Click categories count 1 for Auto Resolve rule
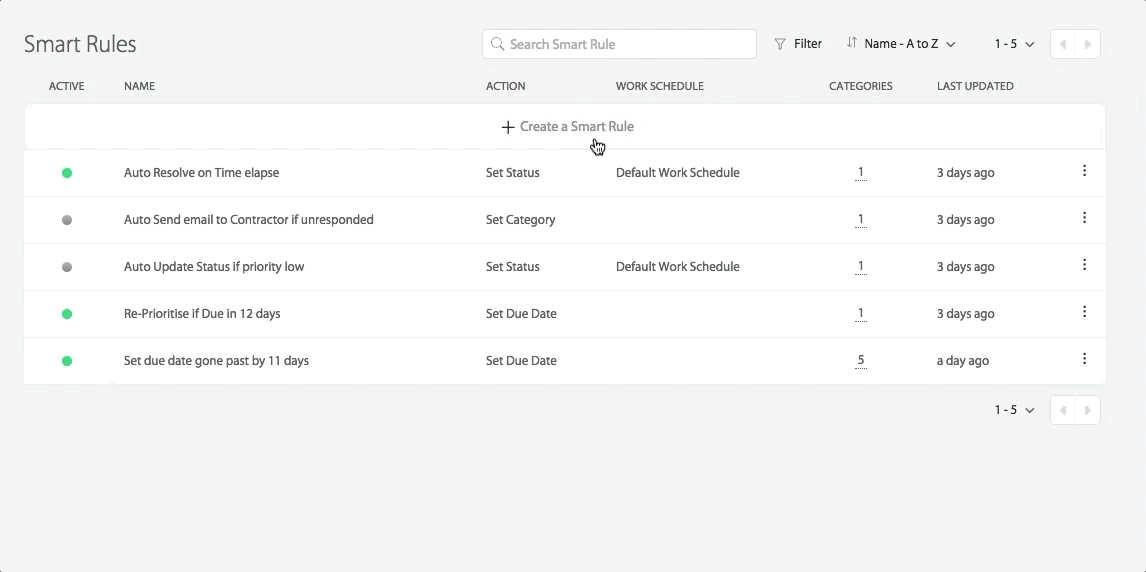 pos(861,172)
